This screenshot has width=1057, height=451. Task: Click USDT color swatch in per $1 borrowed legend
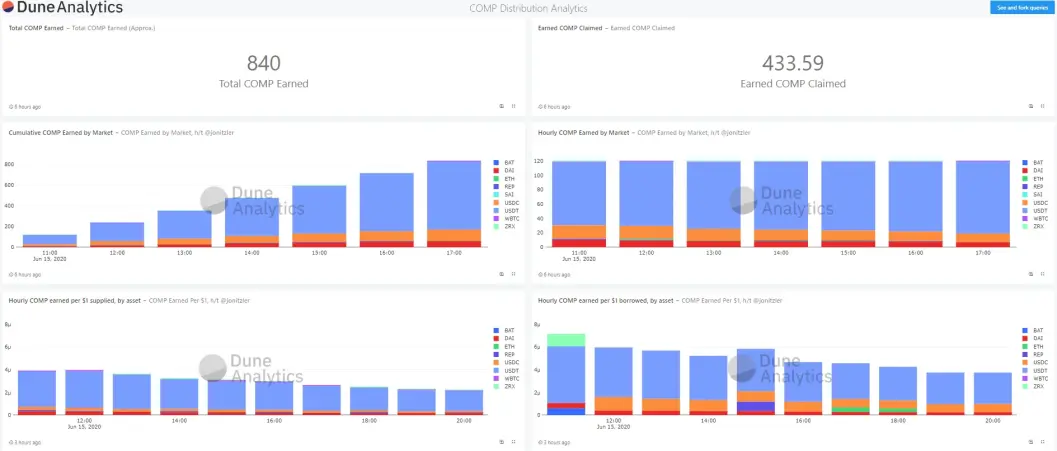pyautogui.click(x=1025, y=370)
